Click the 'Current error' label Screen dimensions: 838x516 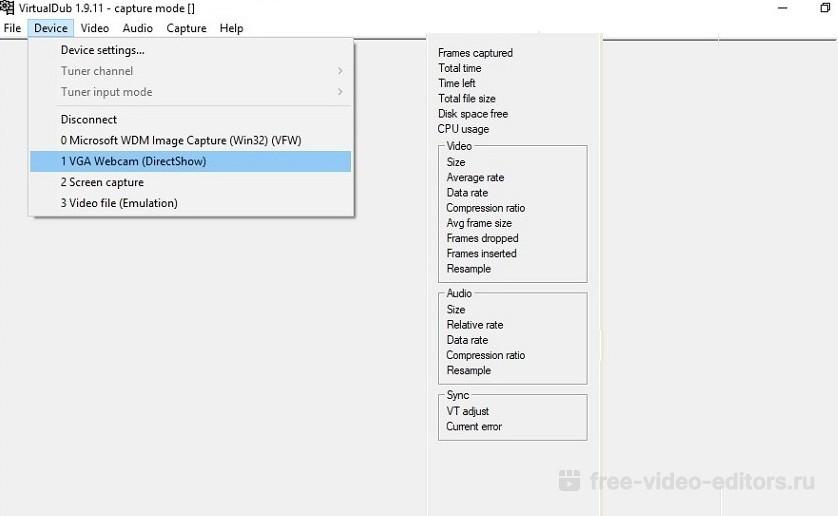pyautogui.click(x=474, y=426)
